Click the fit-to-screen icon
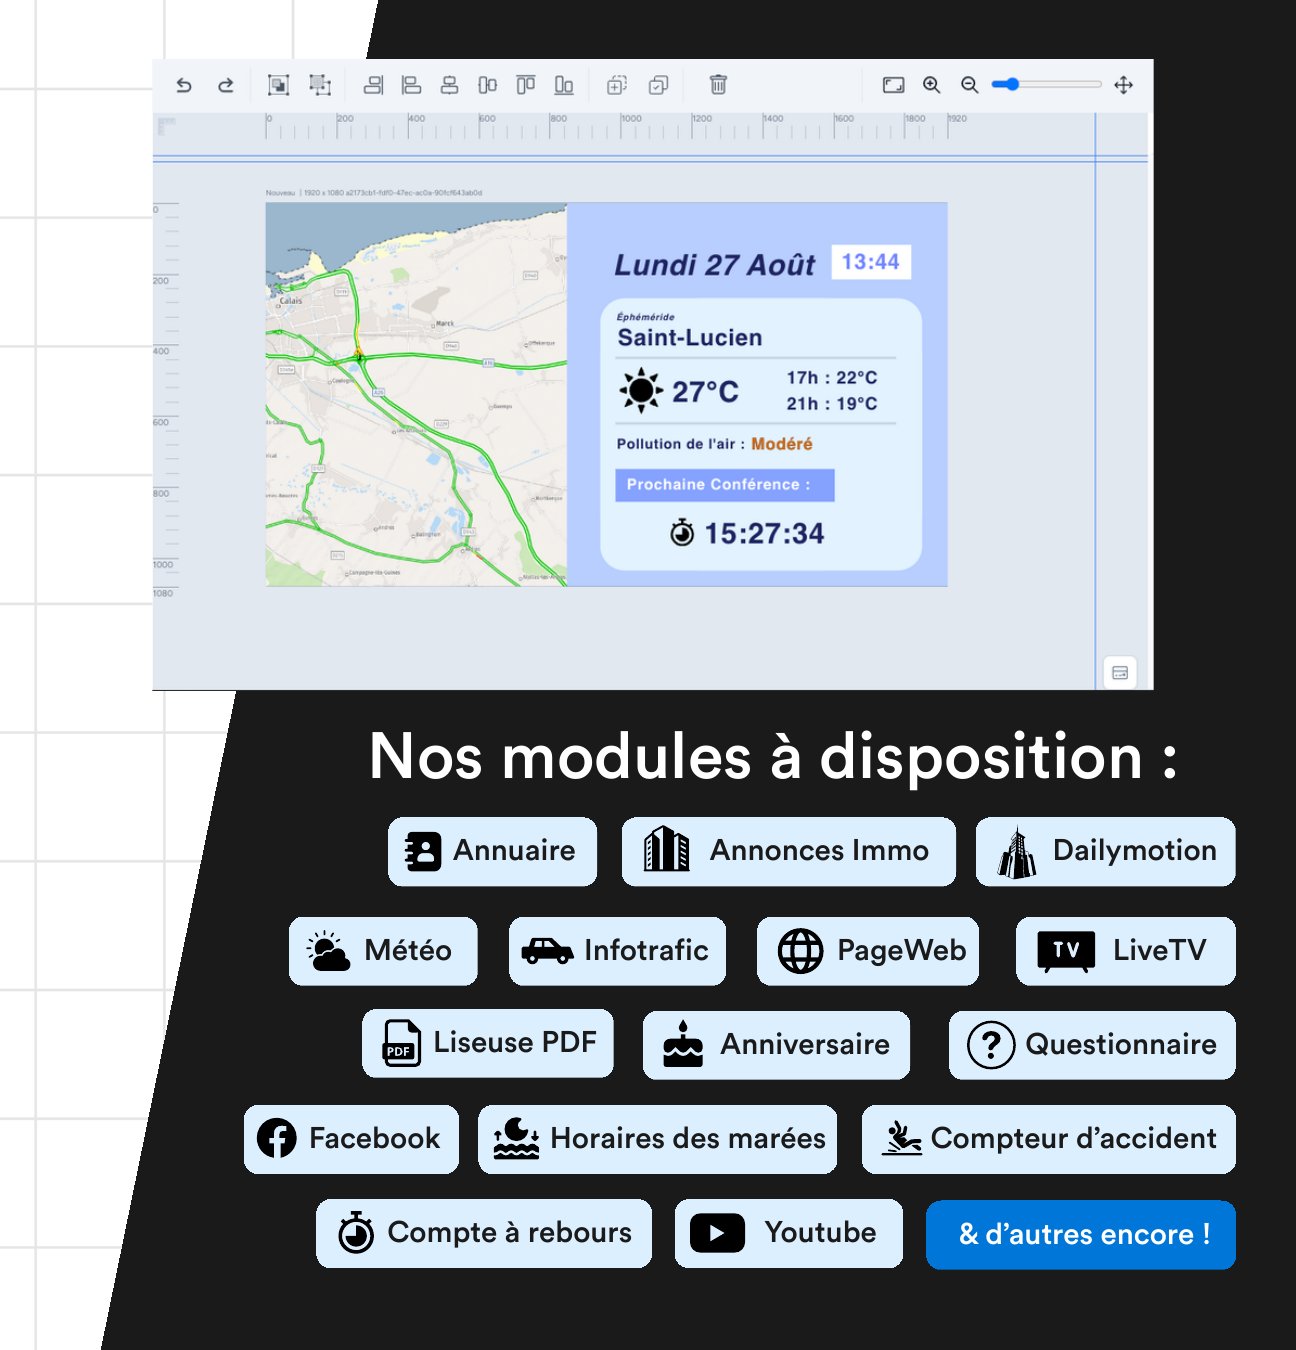 tap(894, 85)
